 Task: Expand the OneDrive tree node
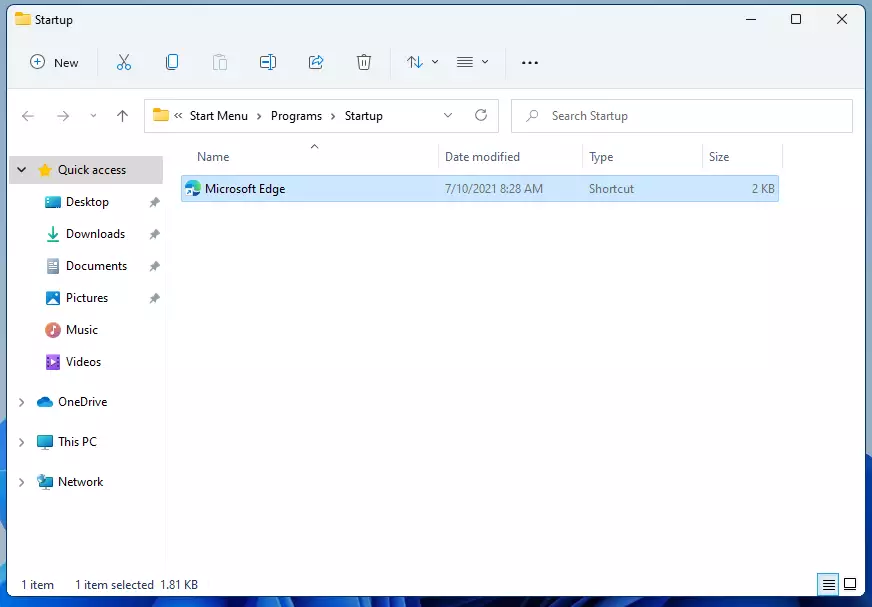coord(22,402)
